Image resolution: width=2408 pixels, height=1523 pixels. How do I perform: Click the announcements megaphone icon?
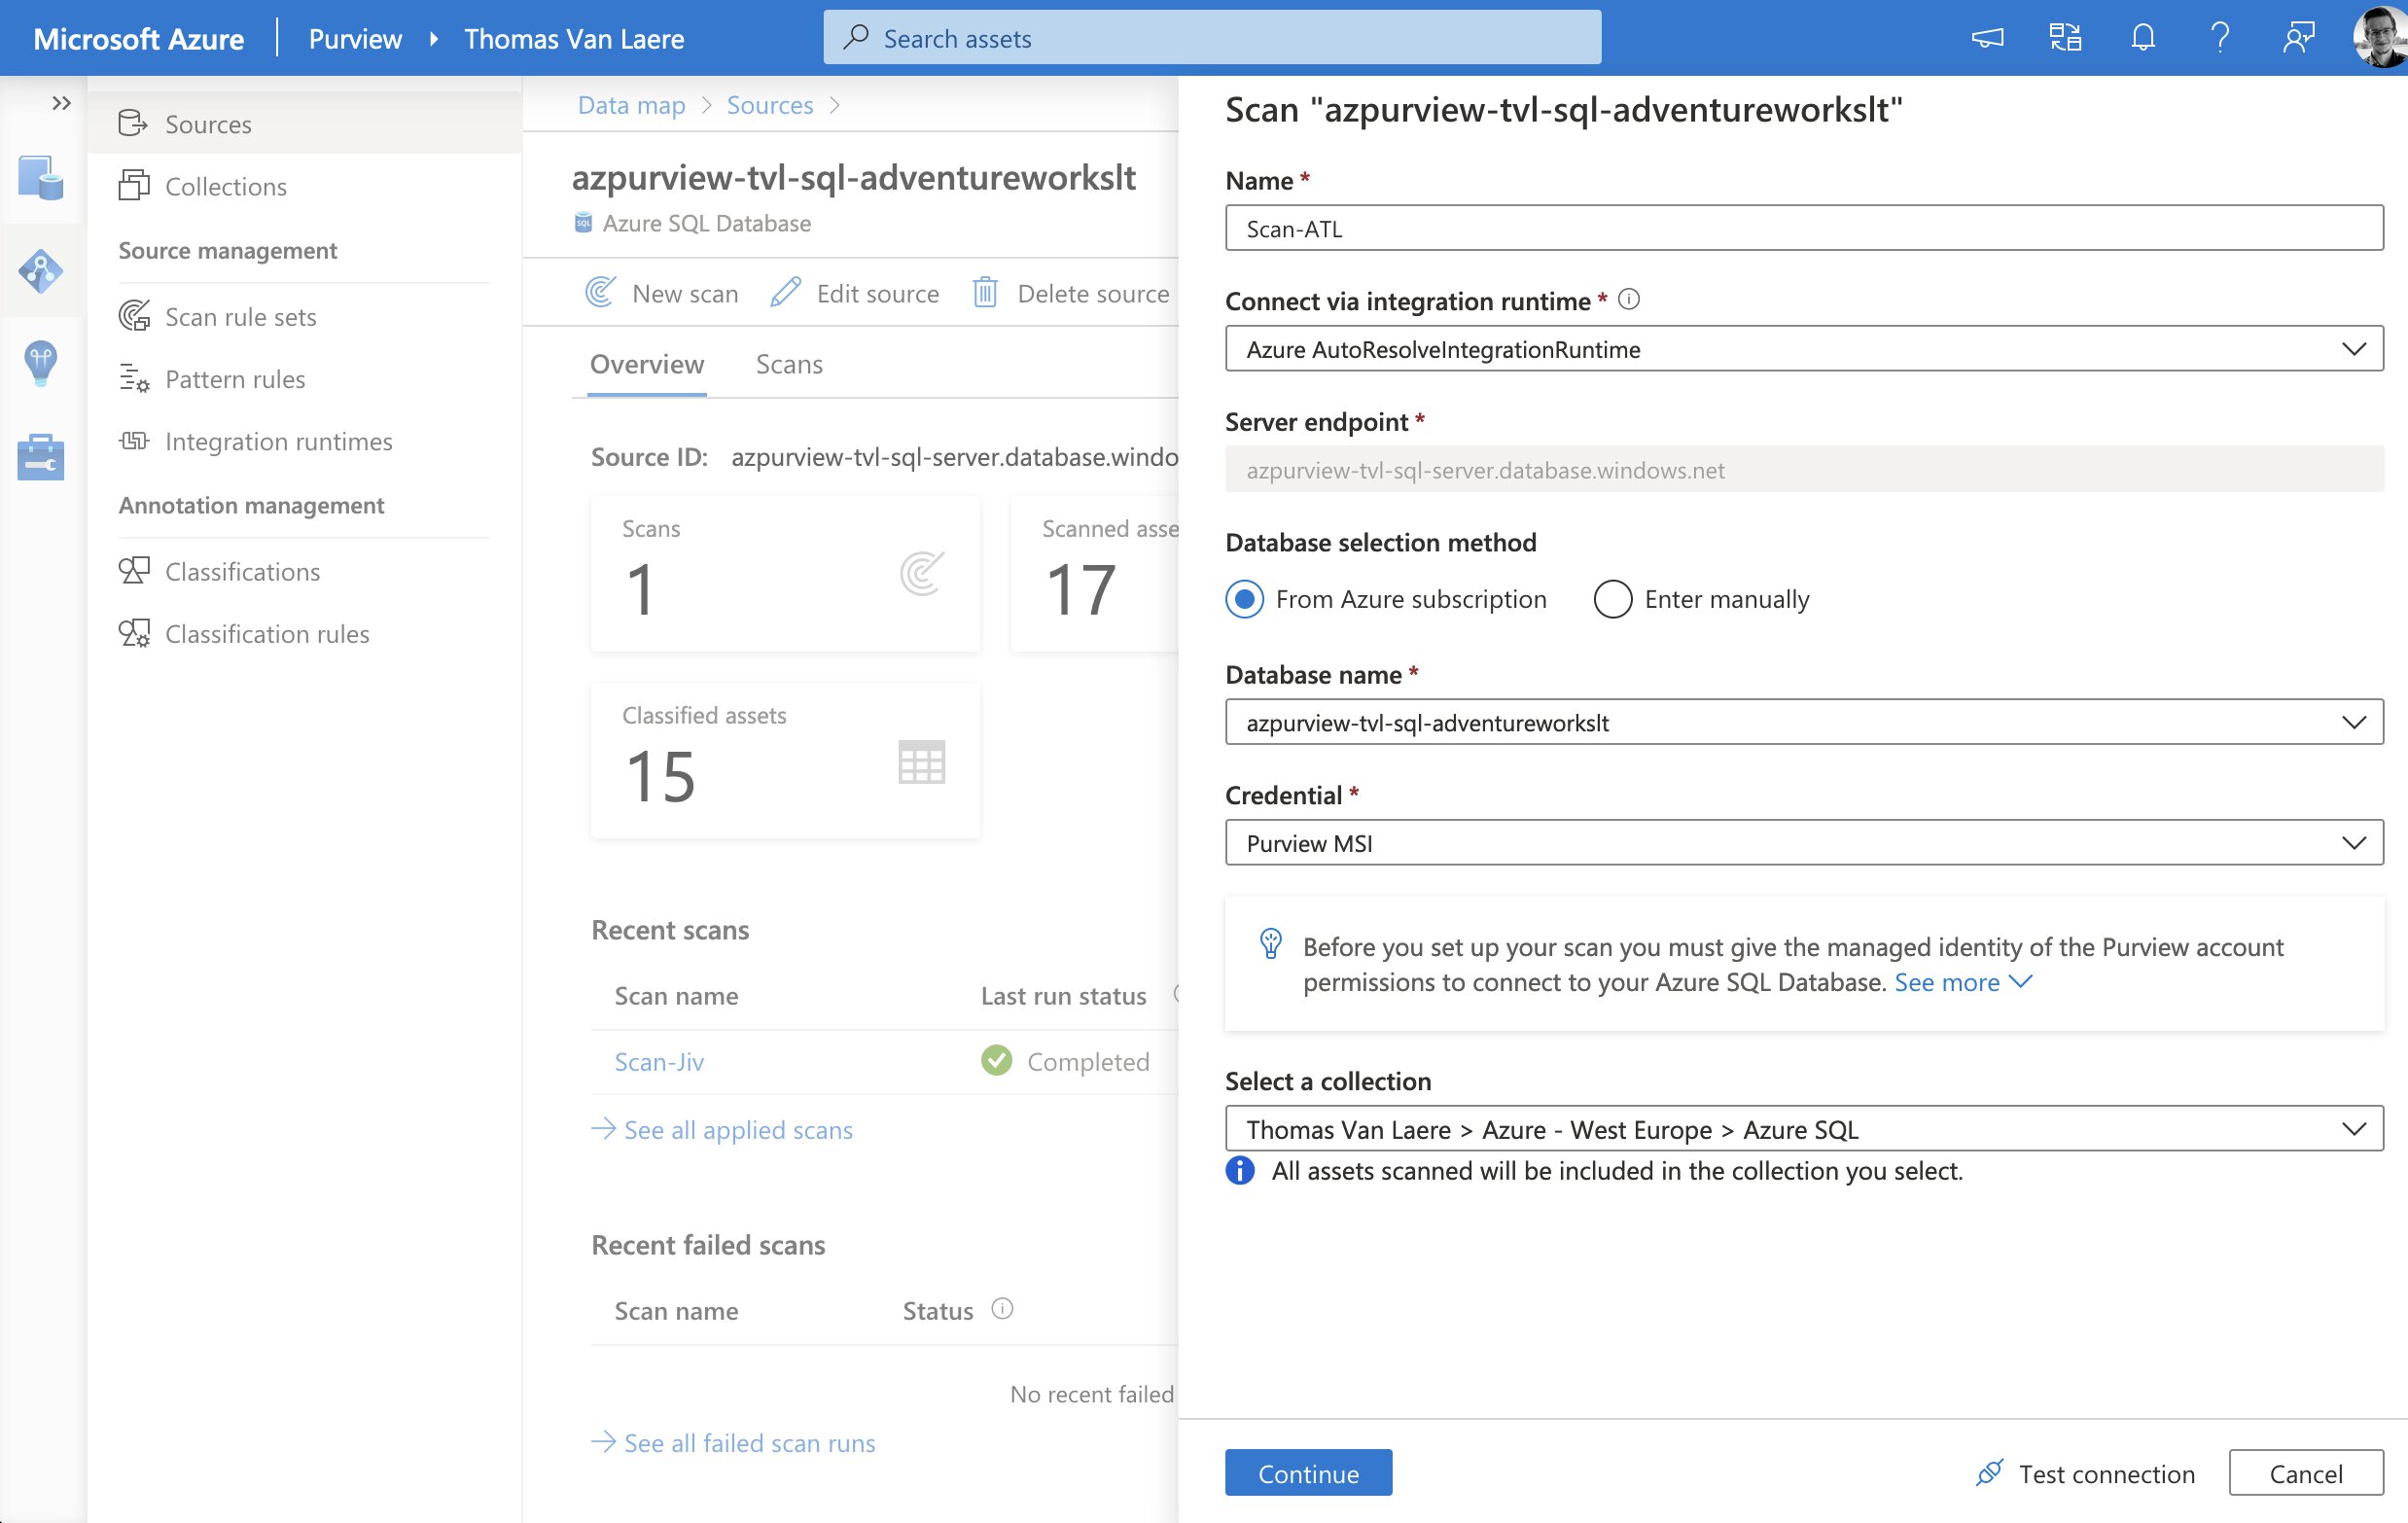pyautogui.click(x=1987, y=38)
